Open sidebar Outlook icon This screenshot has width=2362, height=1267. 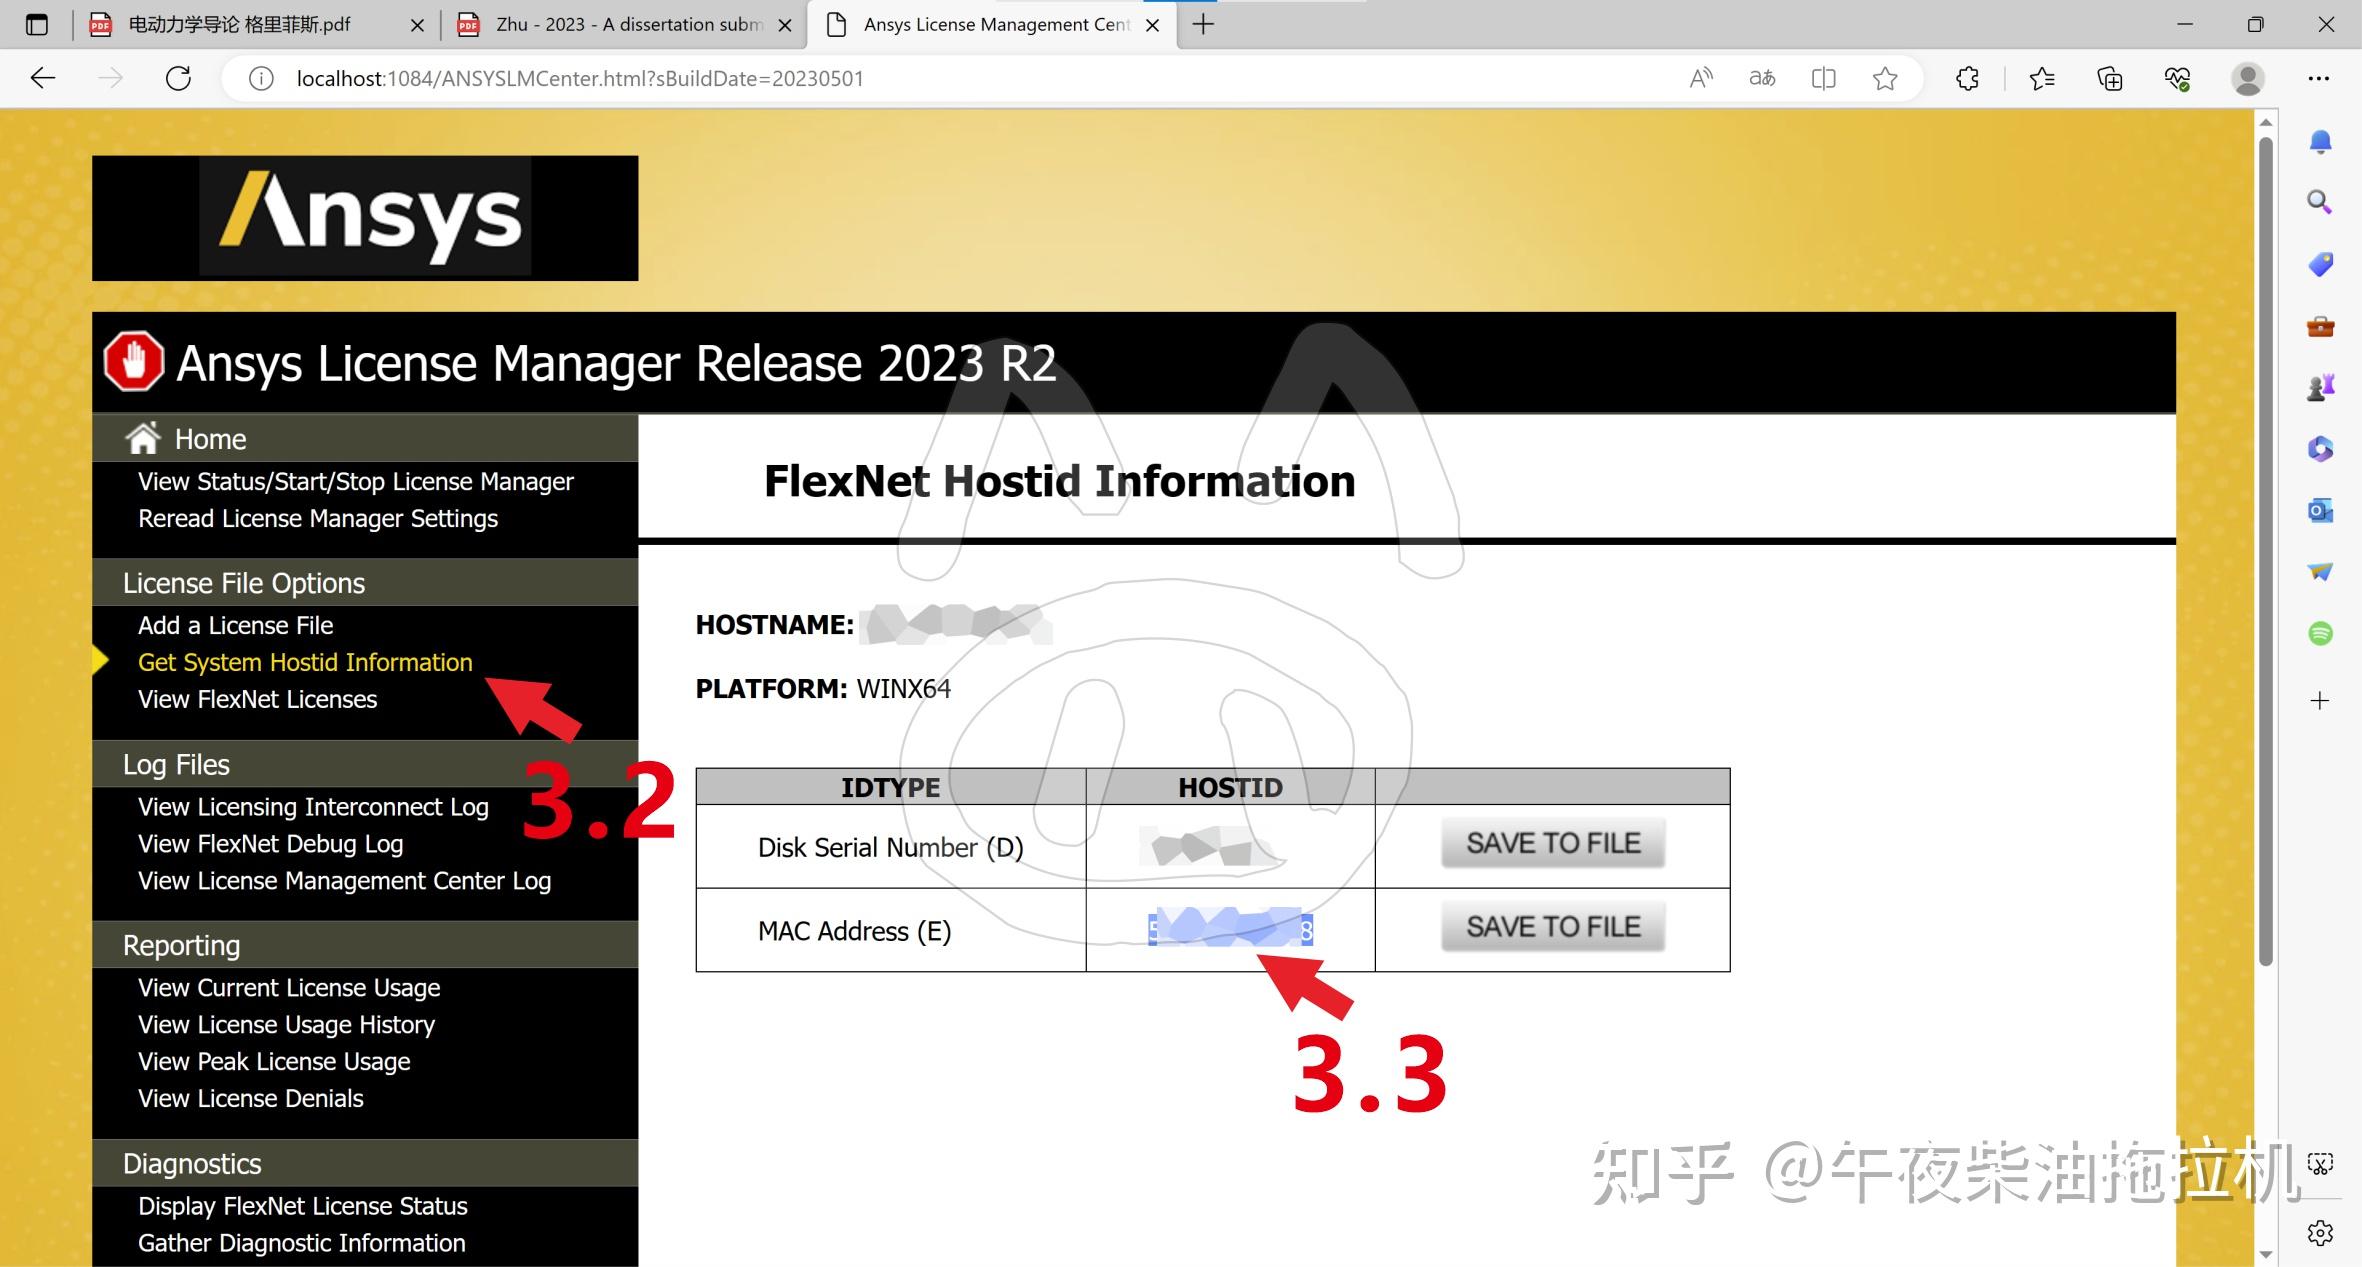pyautogui.click(x=2320, y=510)
